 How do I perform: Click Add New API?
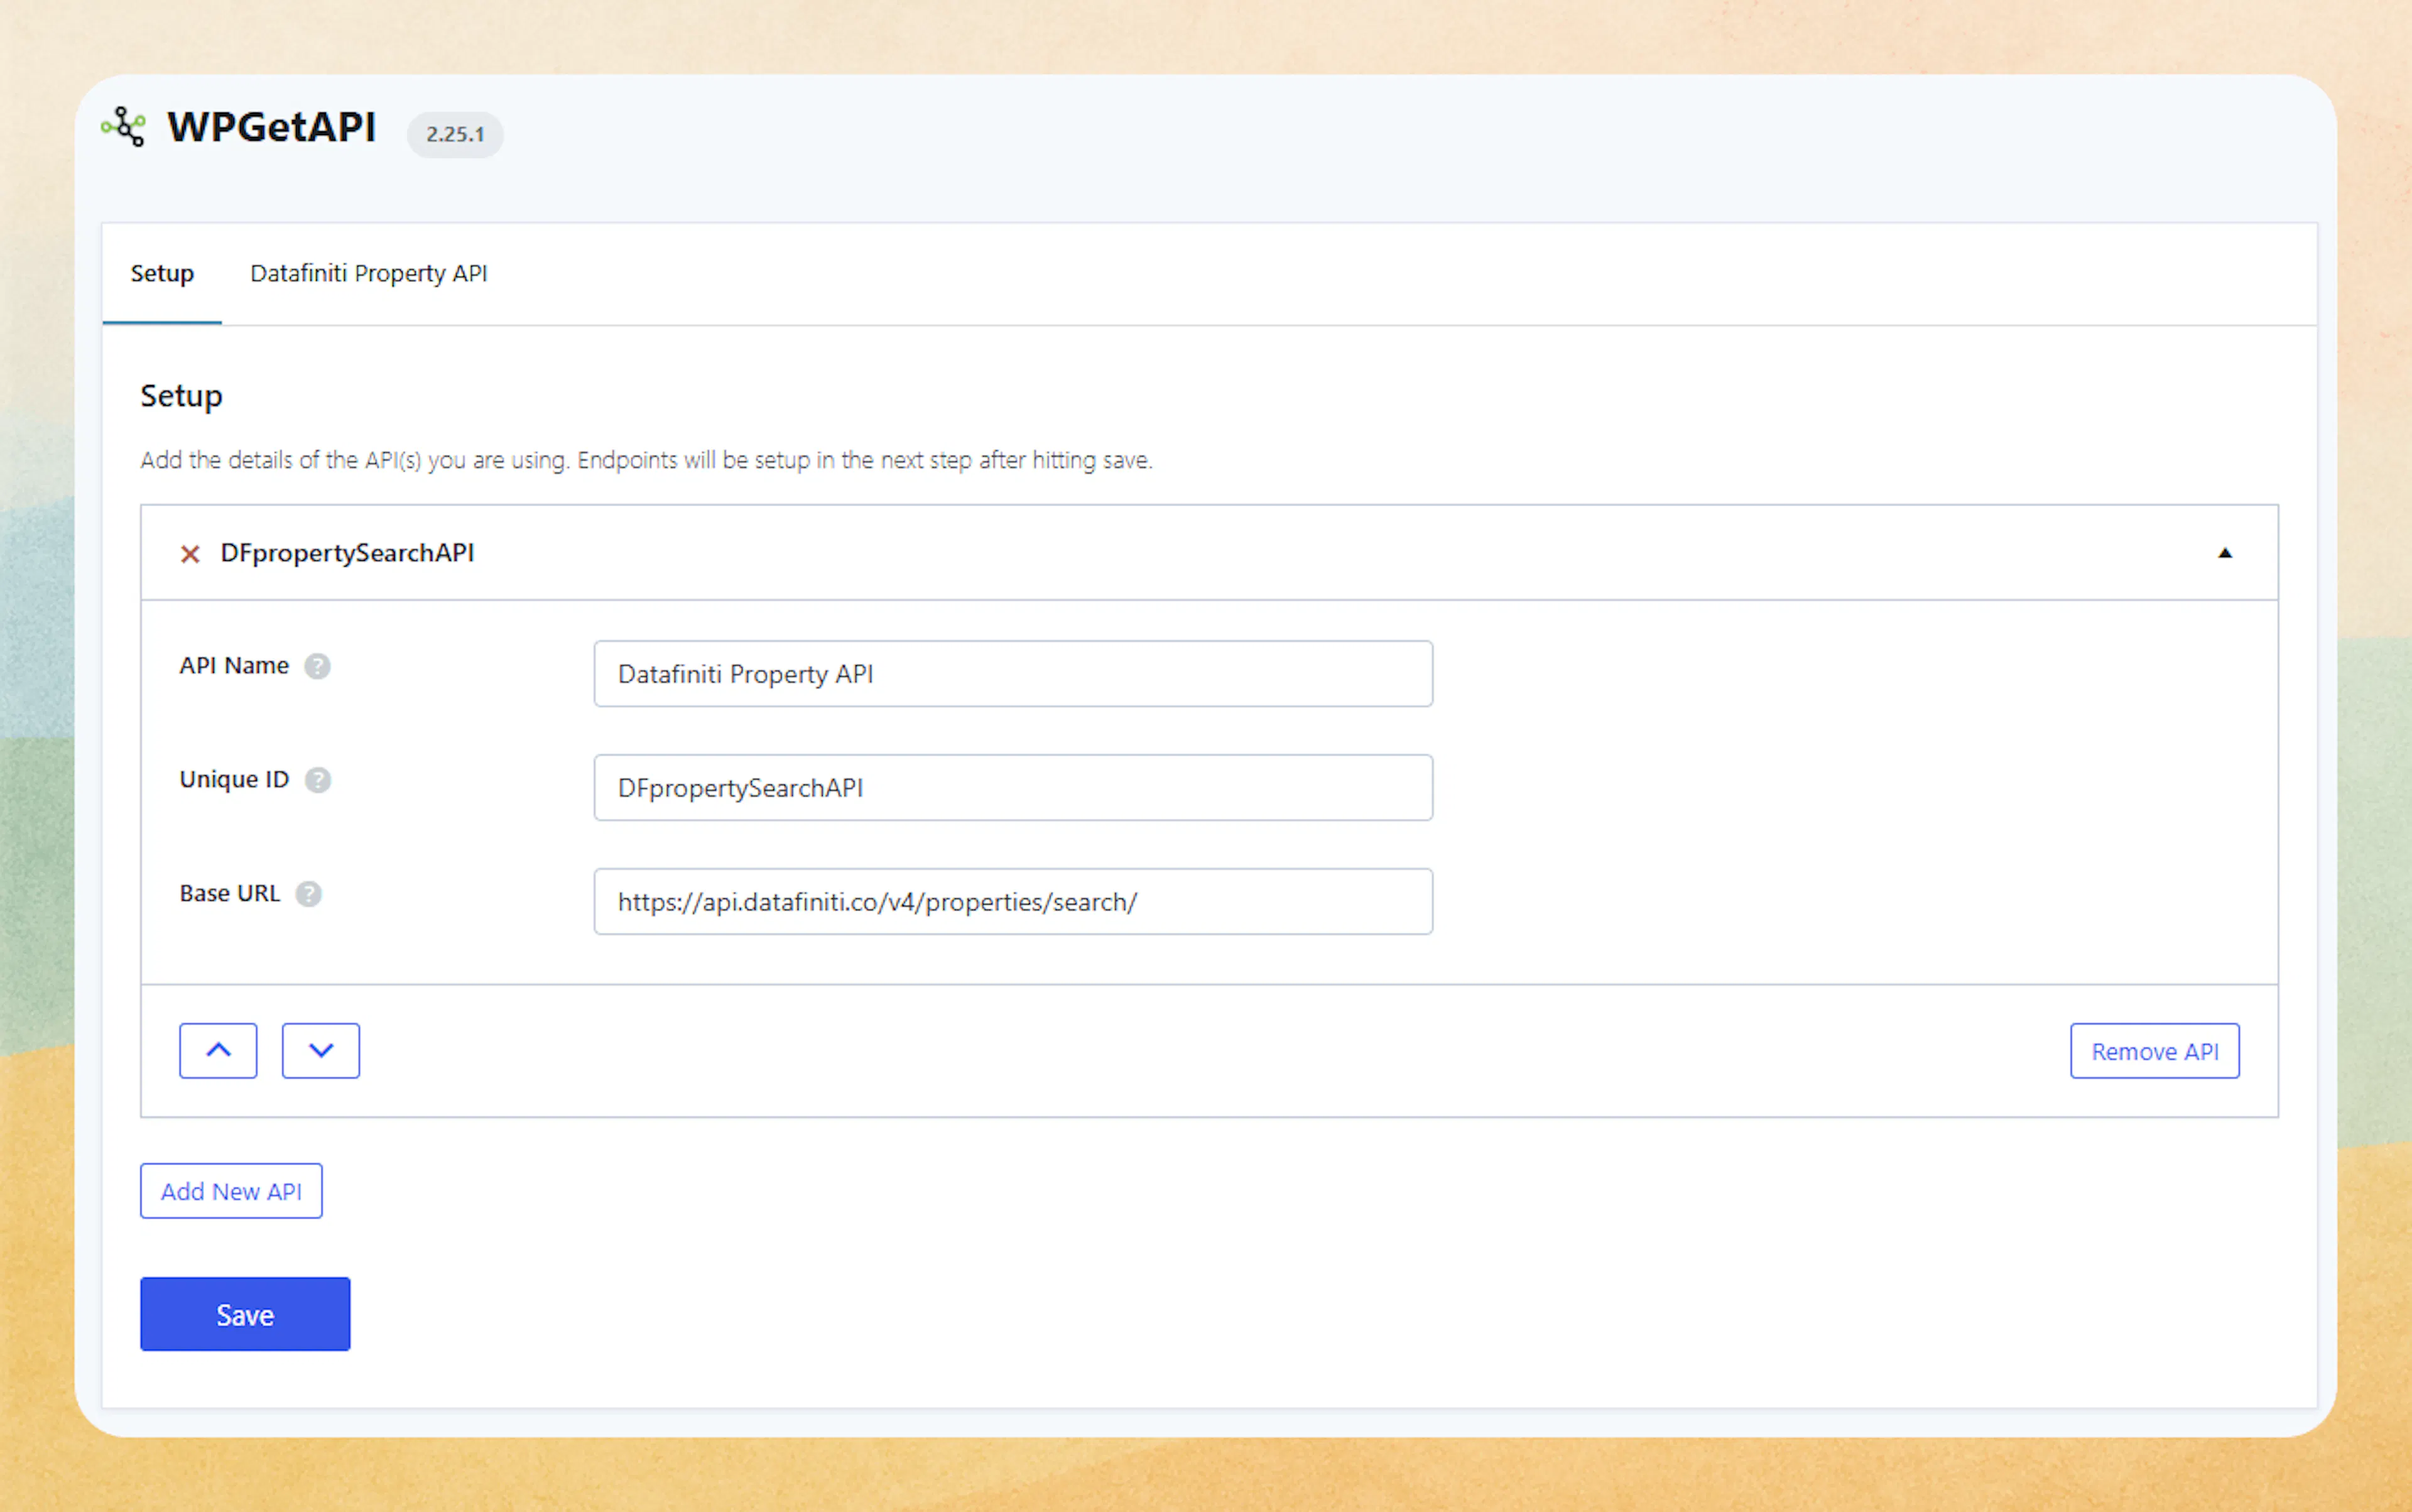tap(231, 1190)
